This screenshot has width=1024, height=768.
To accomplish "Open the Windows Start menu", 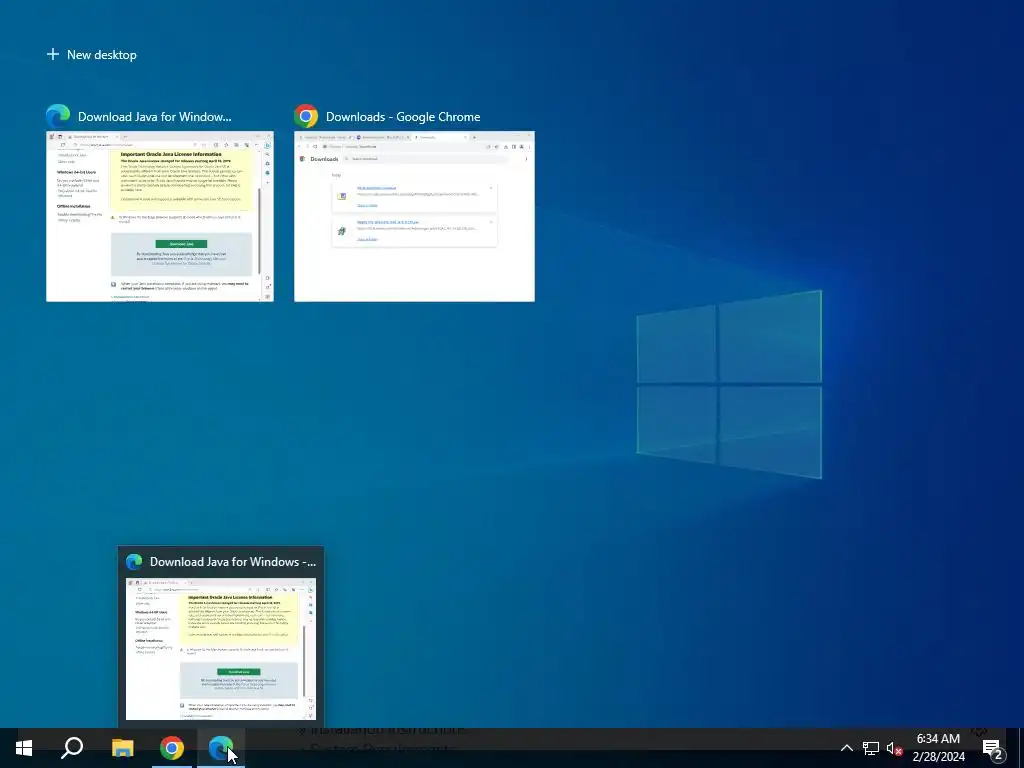I will click(x=24, y=748).
